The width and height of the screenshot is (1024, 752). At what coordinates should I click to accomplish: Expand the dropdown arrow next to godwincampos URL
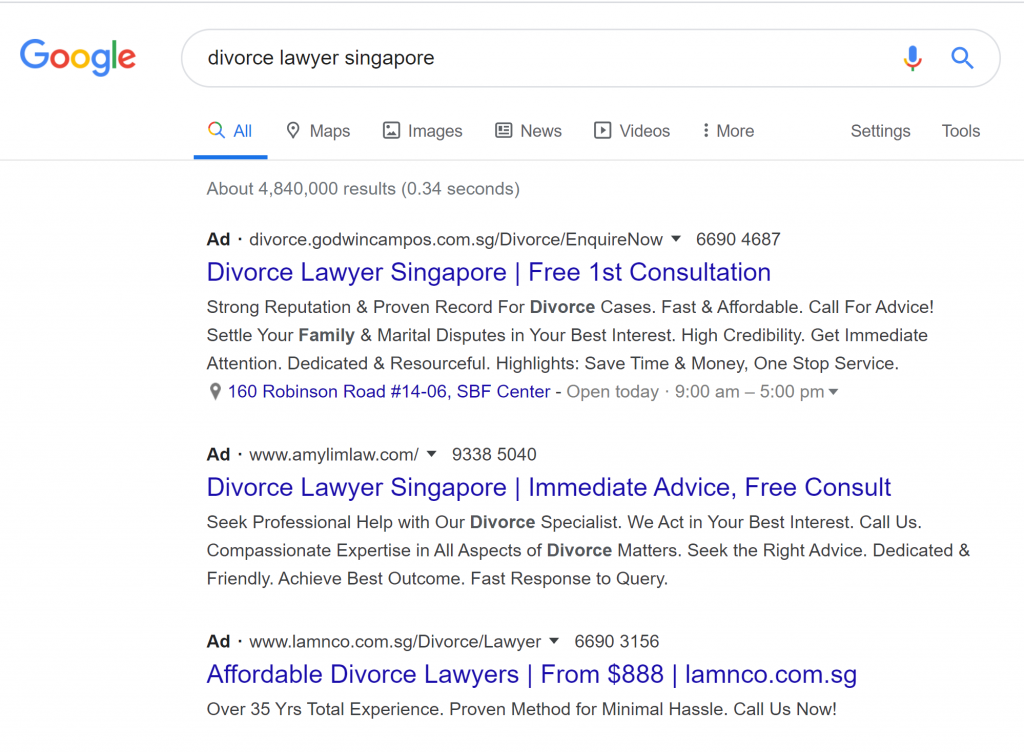[x=676, y=239]
